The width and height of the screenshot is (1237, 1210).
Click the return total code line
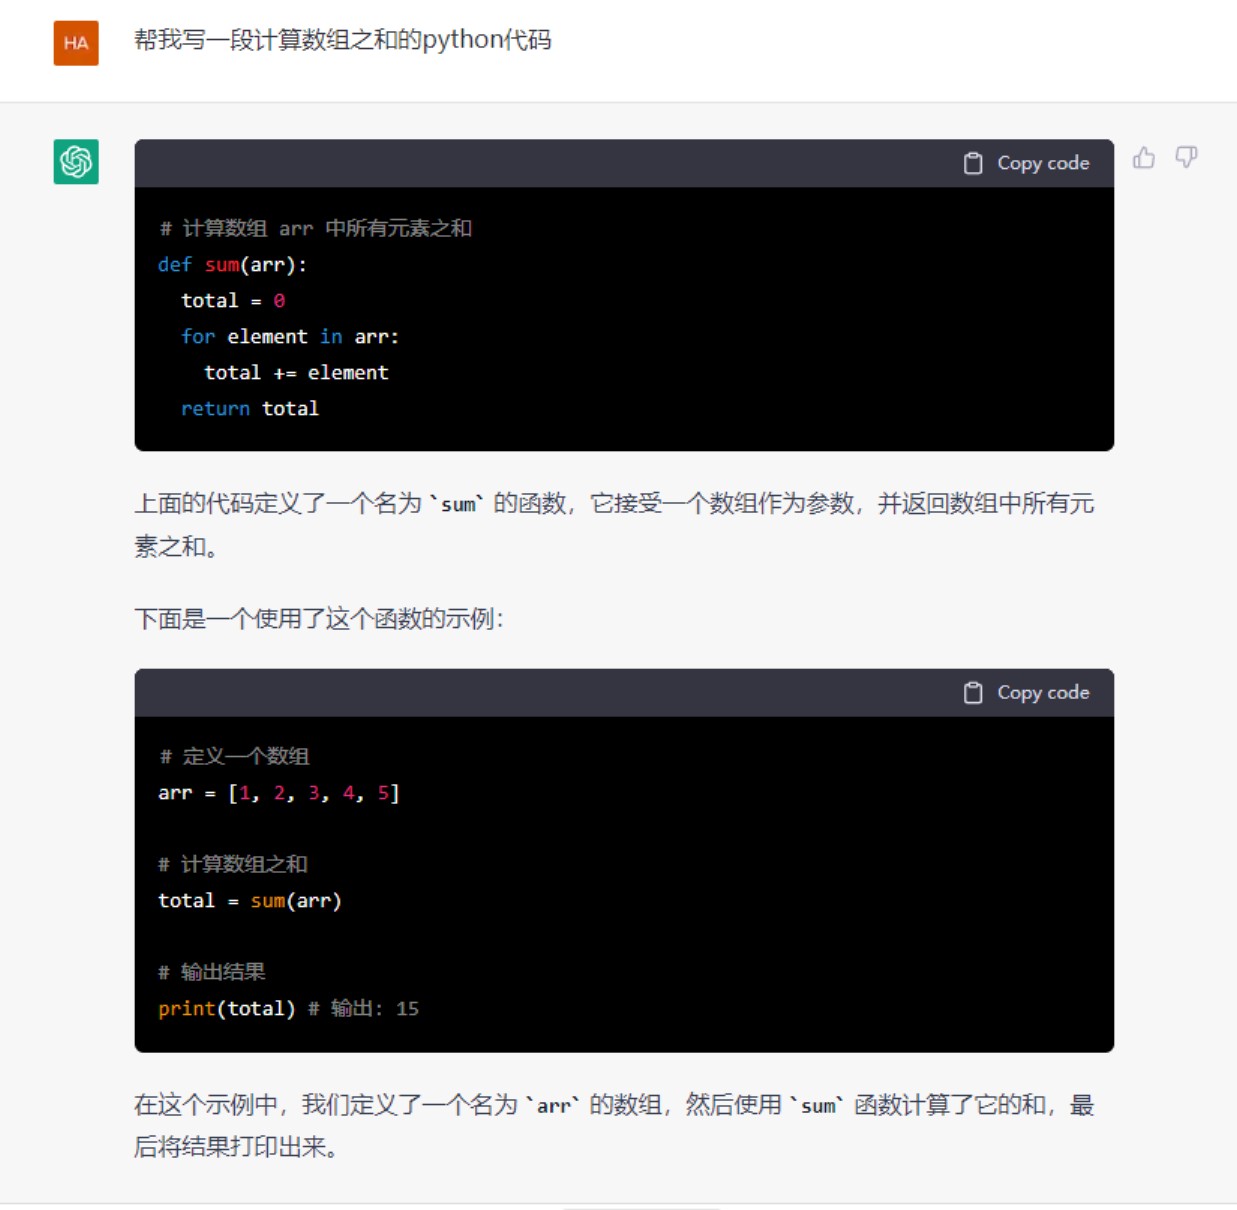249,408
